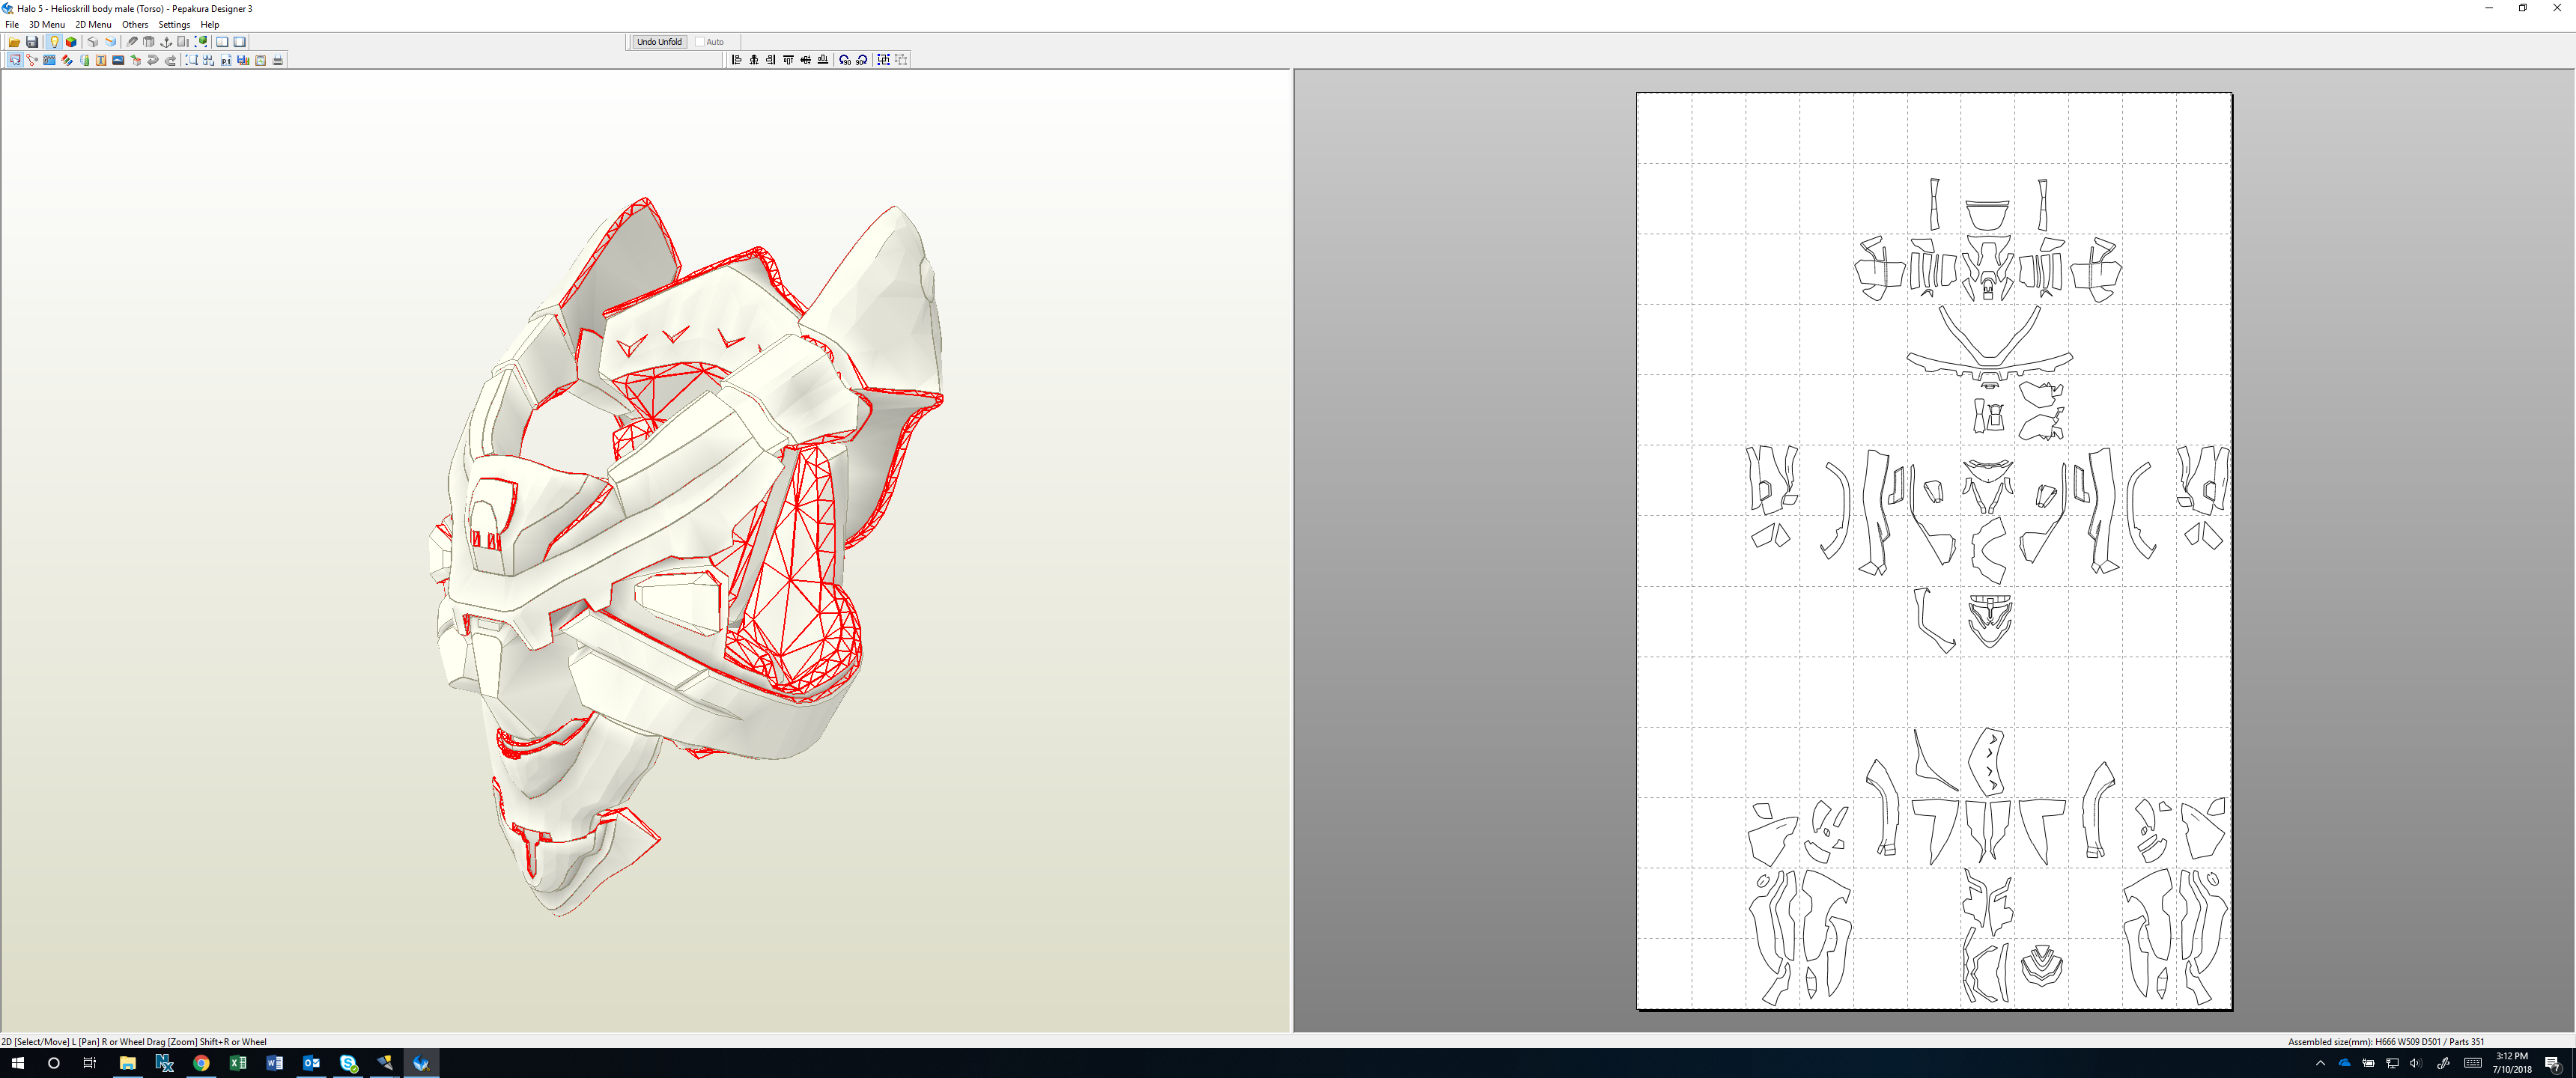Align selected parts to the left
The image size is (2576, 1078).
(737, 60)
